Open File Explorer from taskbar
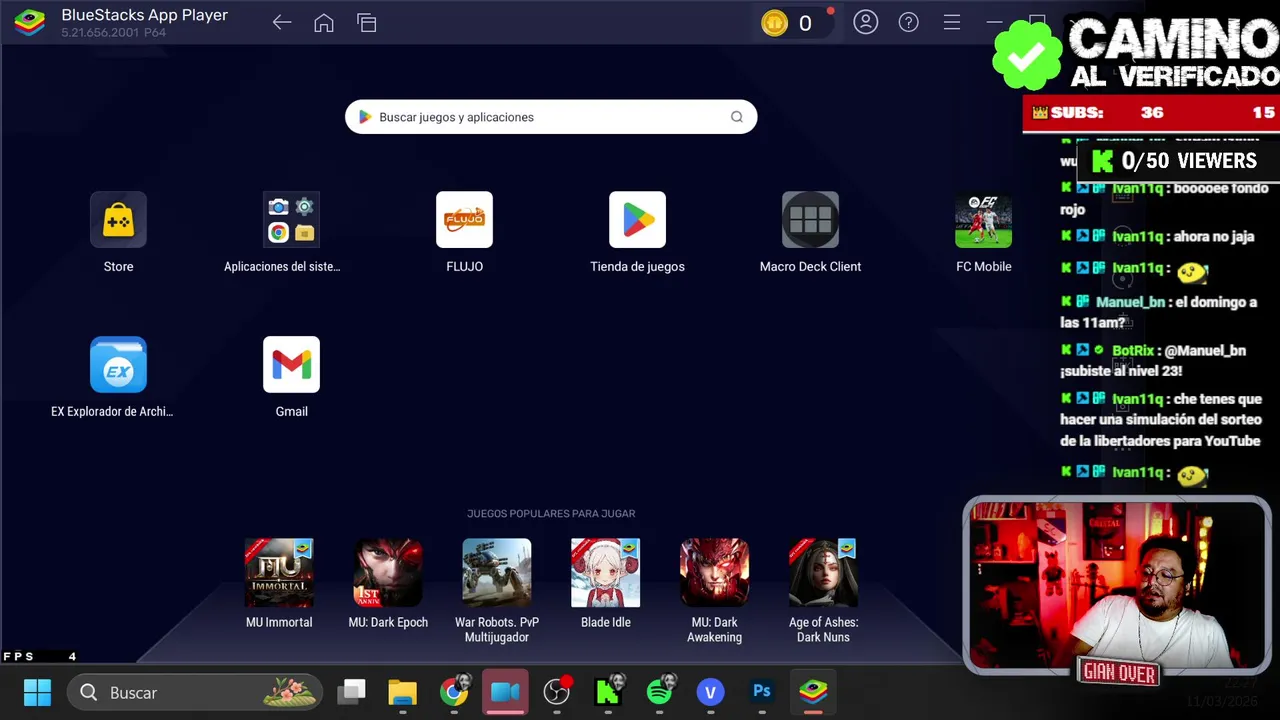 tap(403, 692)
